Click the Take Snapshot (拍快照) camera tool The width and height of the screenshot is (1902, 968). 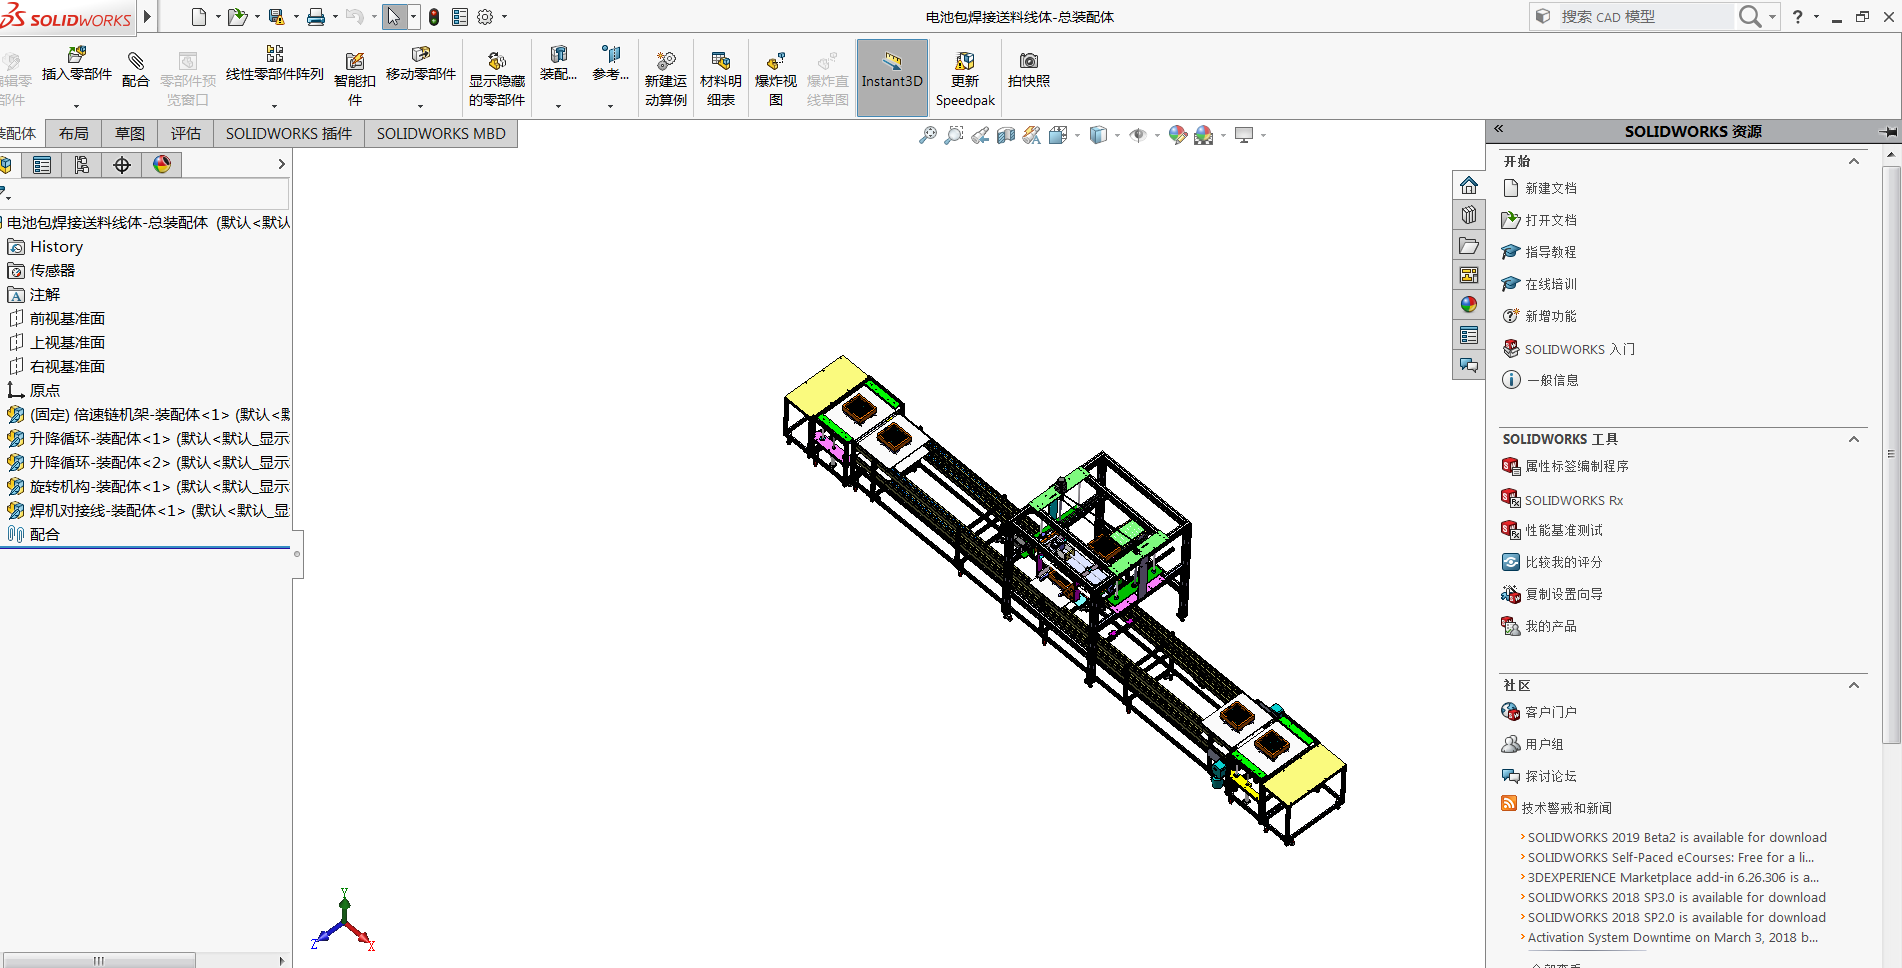tap(1029, 70)
